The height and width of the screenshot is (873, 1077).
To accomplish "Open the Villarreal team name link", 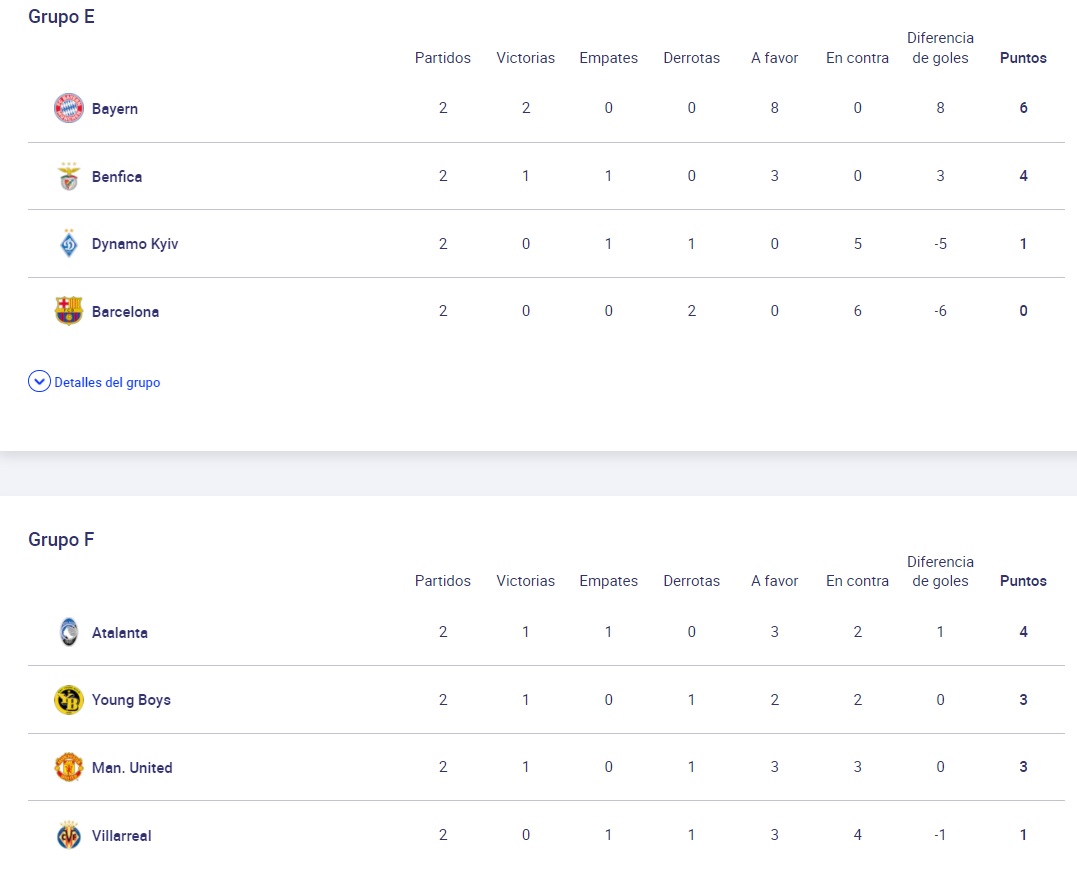I will (x=122, y=836).
